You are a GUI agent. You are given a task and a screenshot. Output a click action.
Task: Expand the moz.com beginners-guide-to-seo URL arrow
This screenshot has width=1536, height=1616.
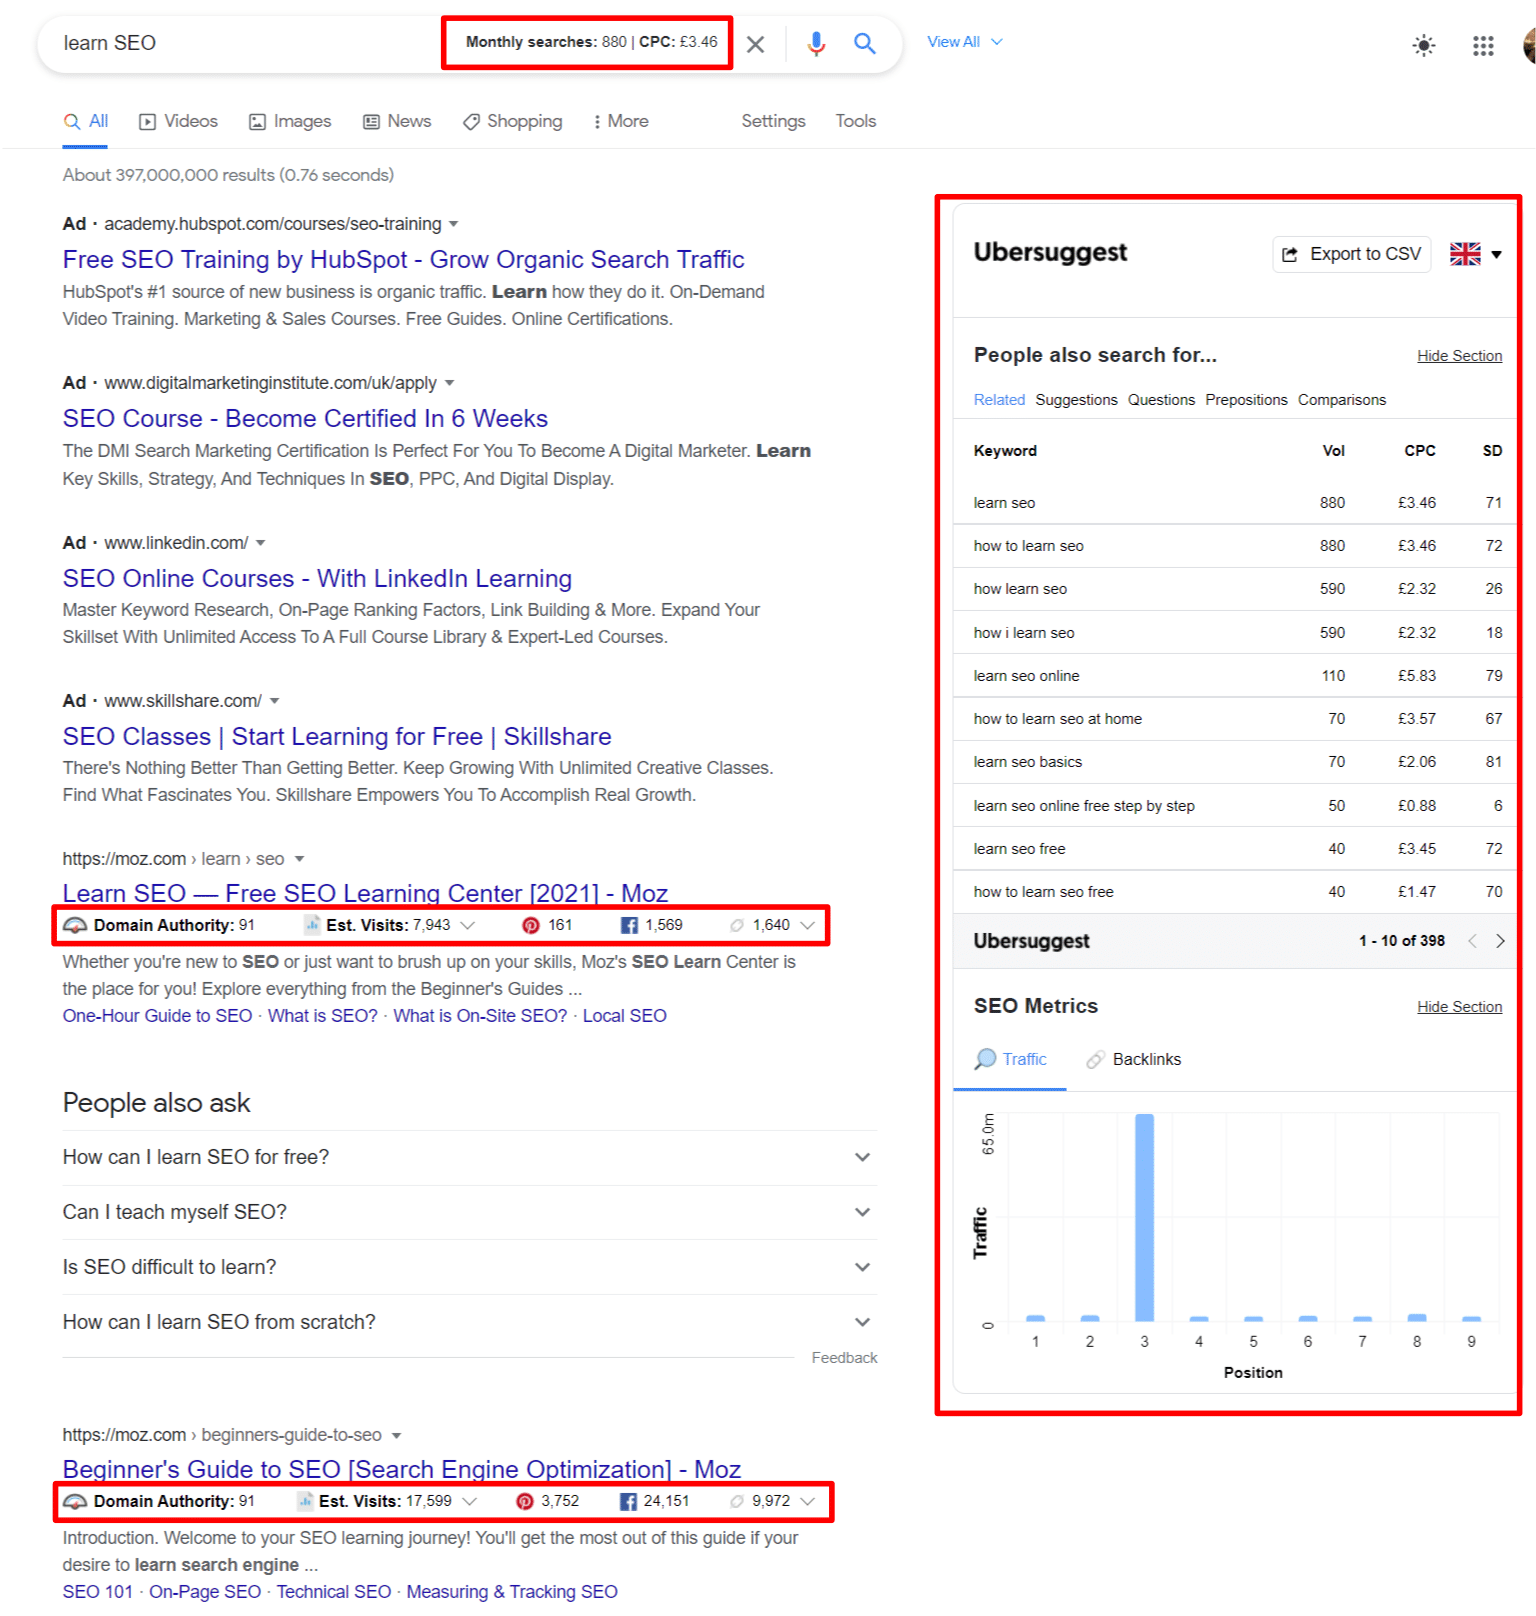click(x=396, y=1436)
